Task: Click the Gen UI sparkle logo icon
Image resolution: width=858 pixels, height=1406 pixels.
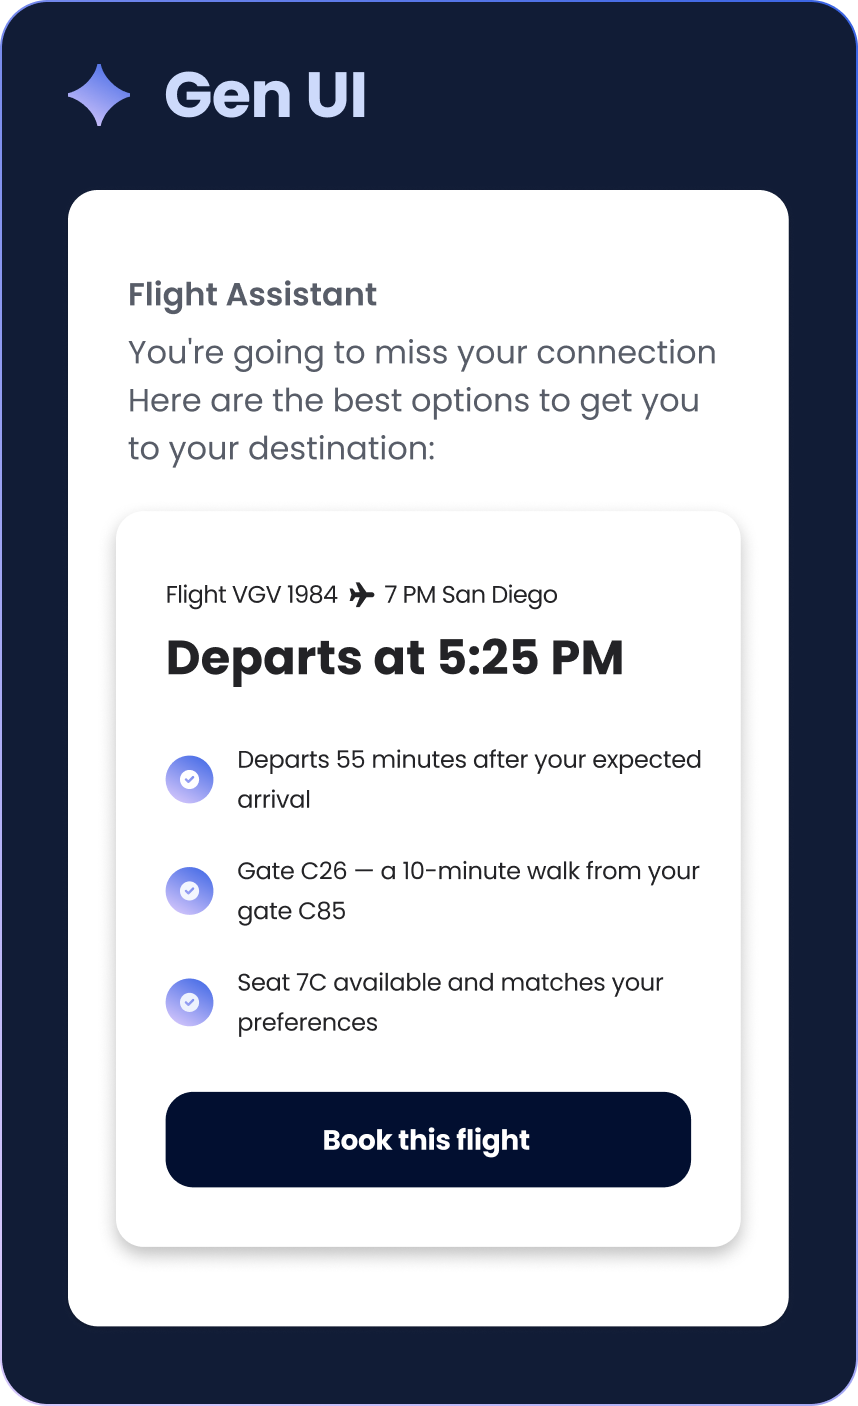Action: coord(98,94)
